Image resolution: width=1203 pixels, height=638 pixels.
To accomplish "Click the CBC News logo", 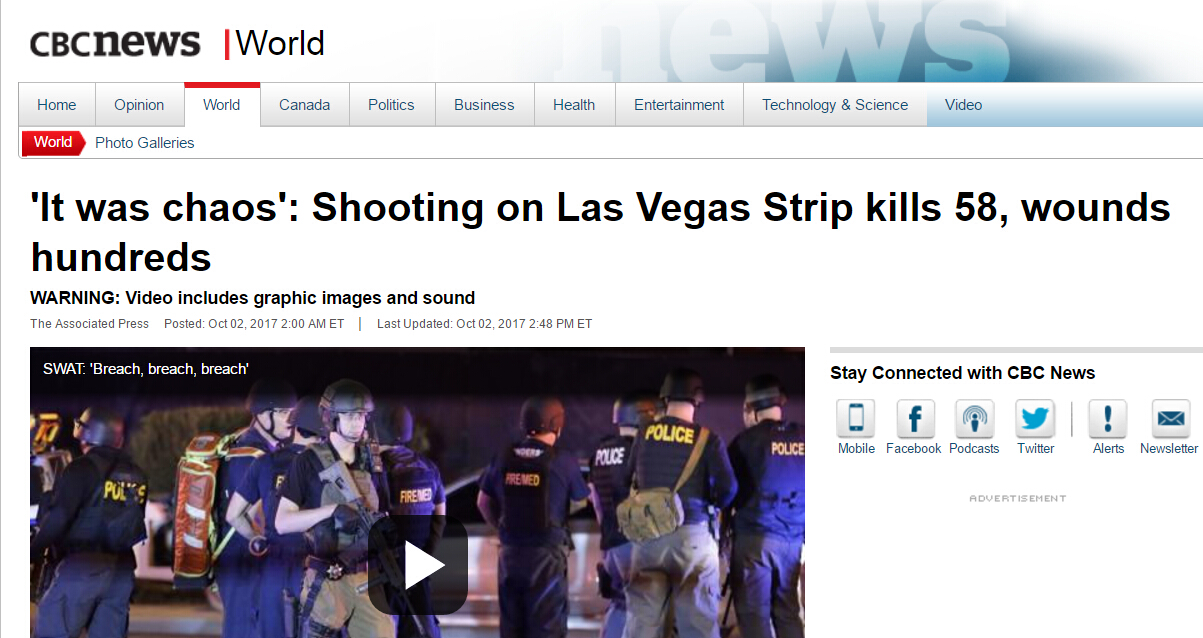I will (115, 43).
